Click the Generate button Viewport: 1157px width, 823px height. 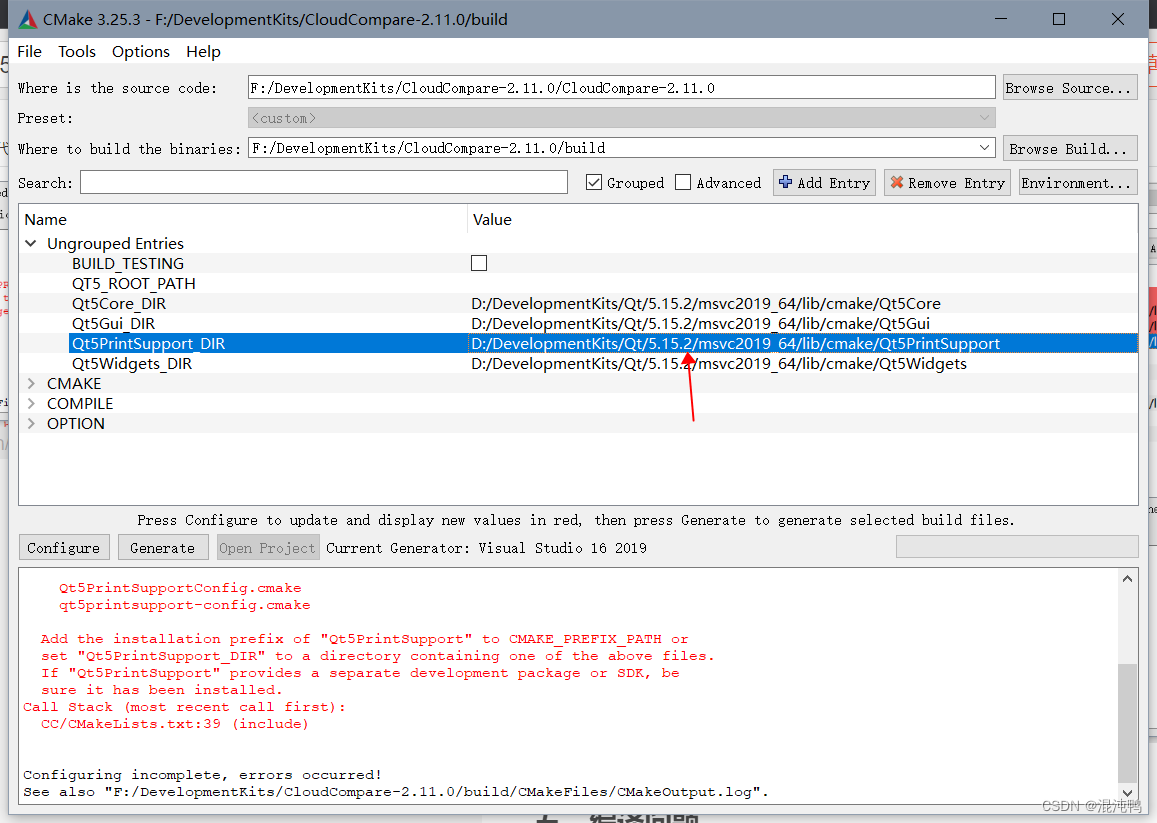coord(162,548)
